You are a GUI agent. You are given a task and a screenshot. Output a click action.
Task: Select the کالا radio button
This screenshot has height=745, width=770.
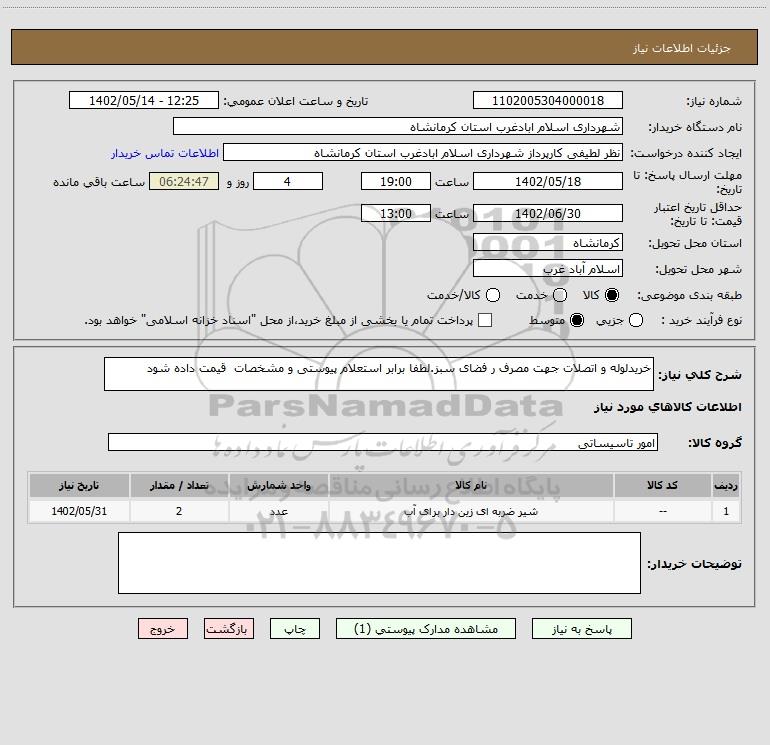click(612, 295)
